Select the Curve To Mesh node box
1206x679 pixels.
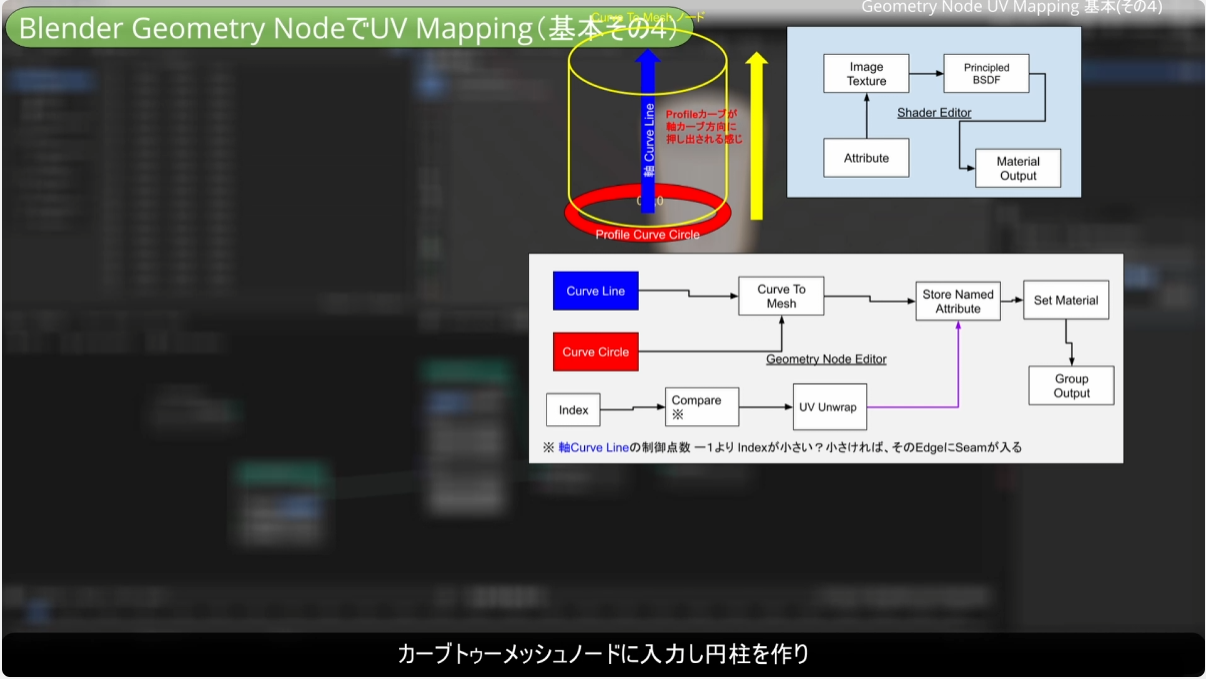781,296
